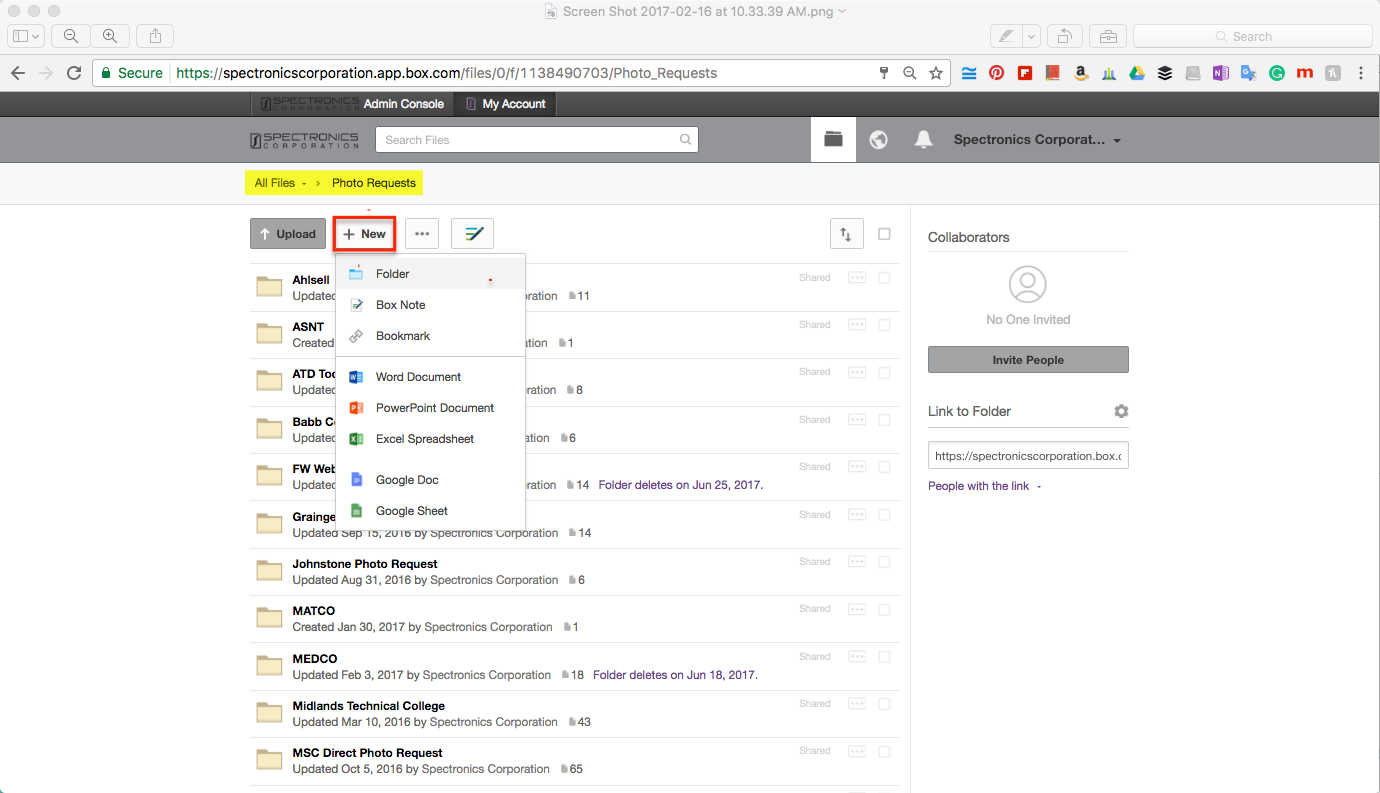This screenshot has height=793, width=1380.
Task: Click the sort arrows icon
Action: coord(846,234)
